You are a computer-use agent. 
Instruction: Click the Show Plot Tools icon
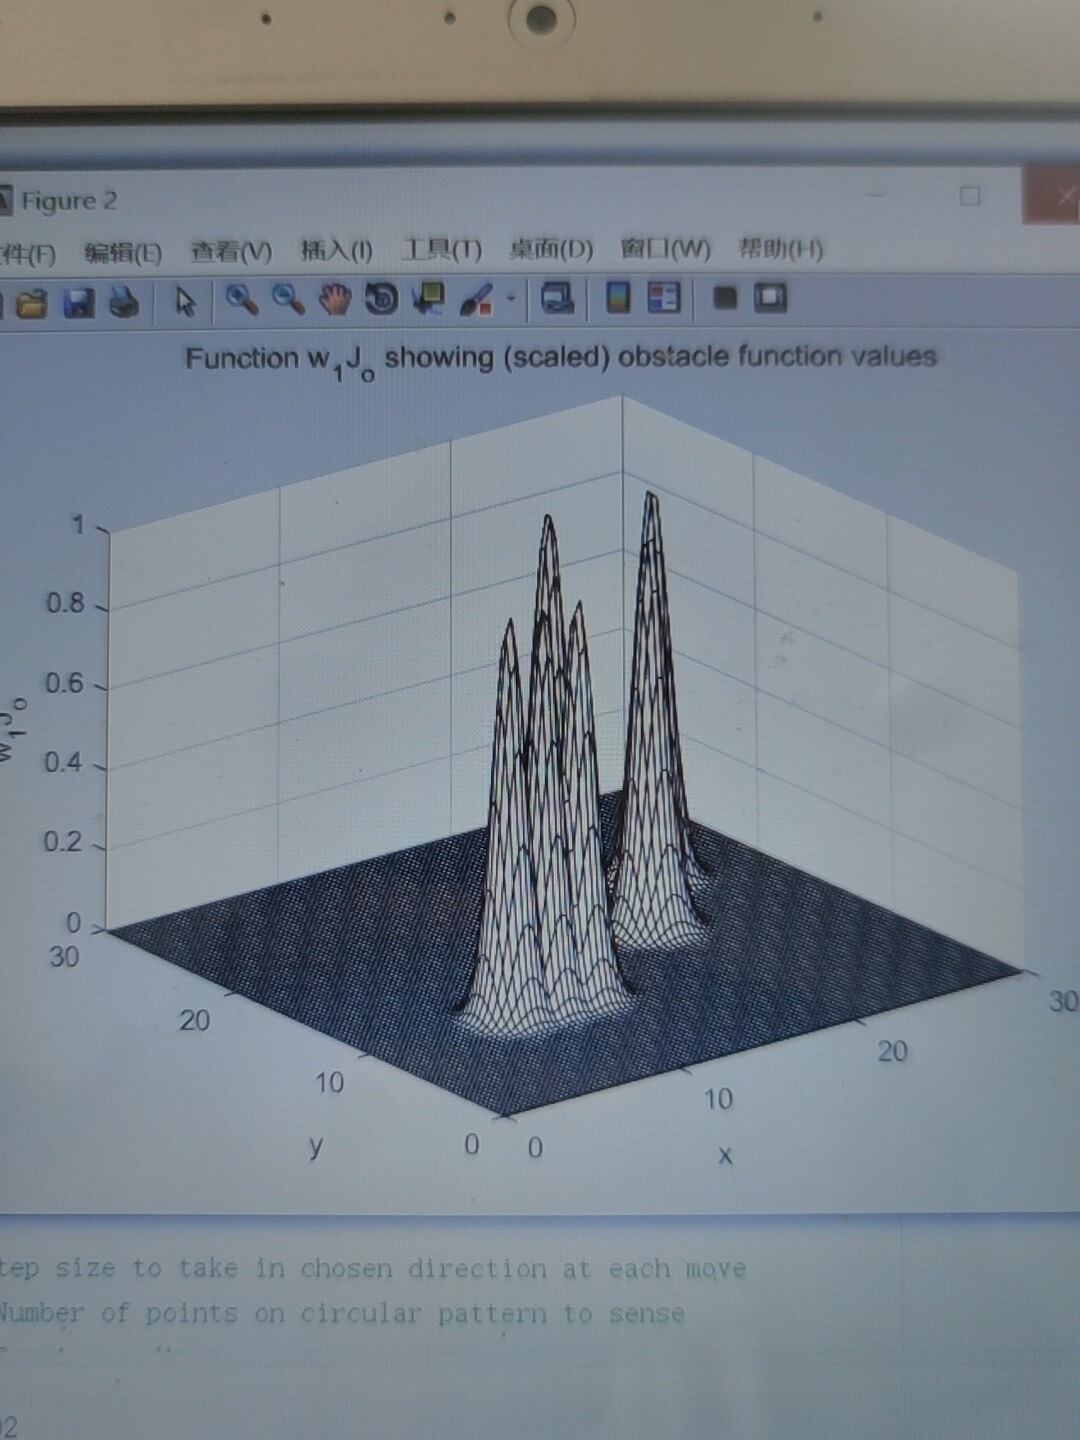pos(770,297)
